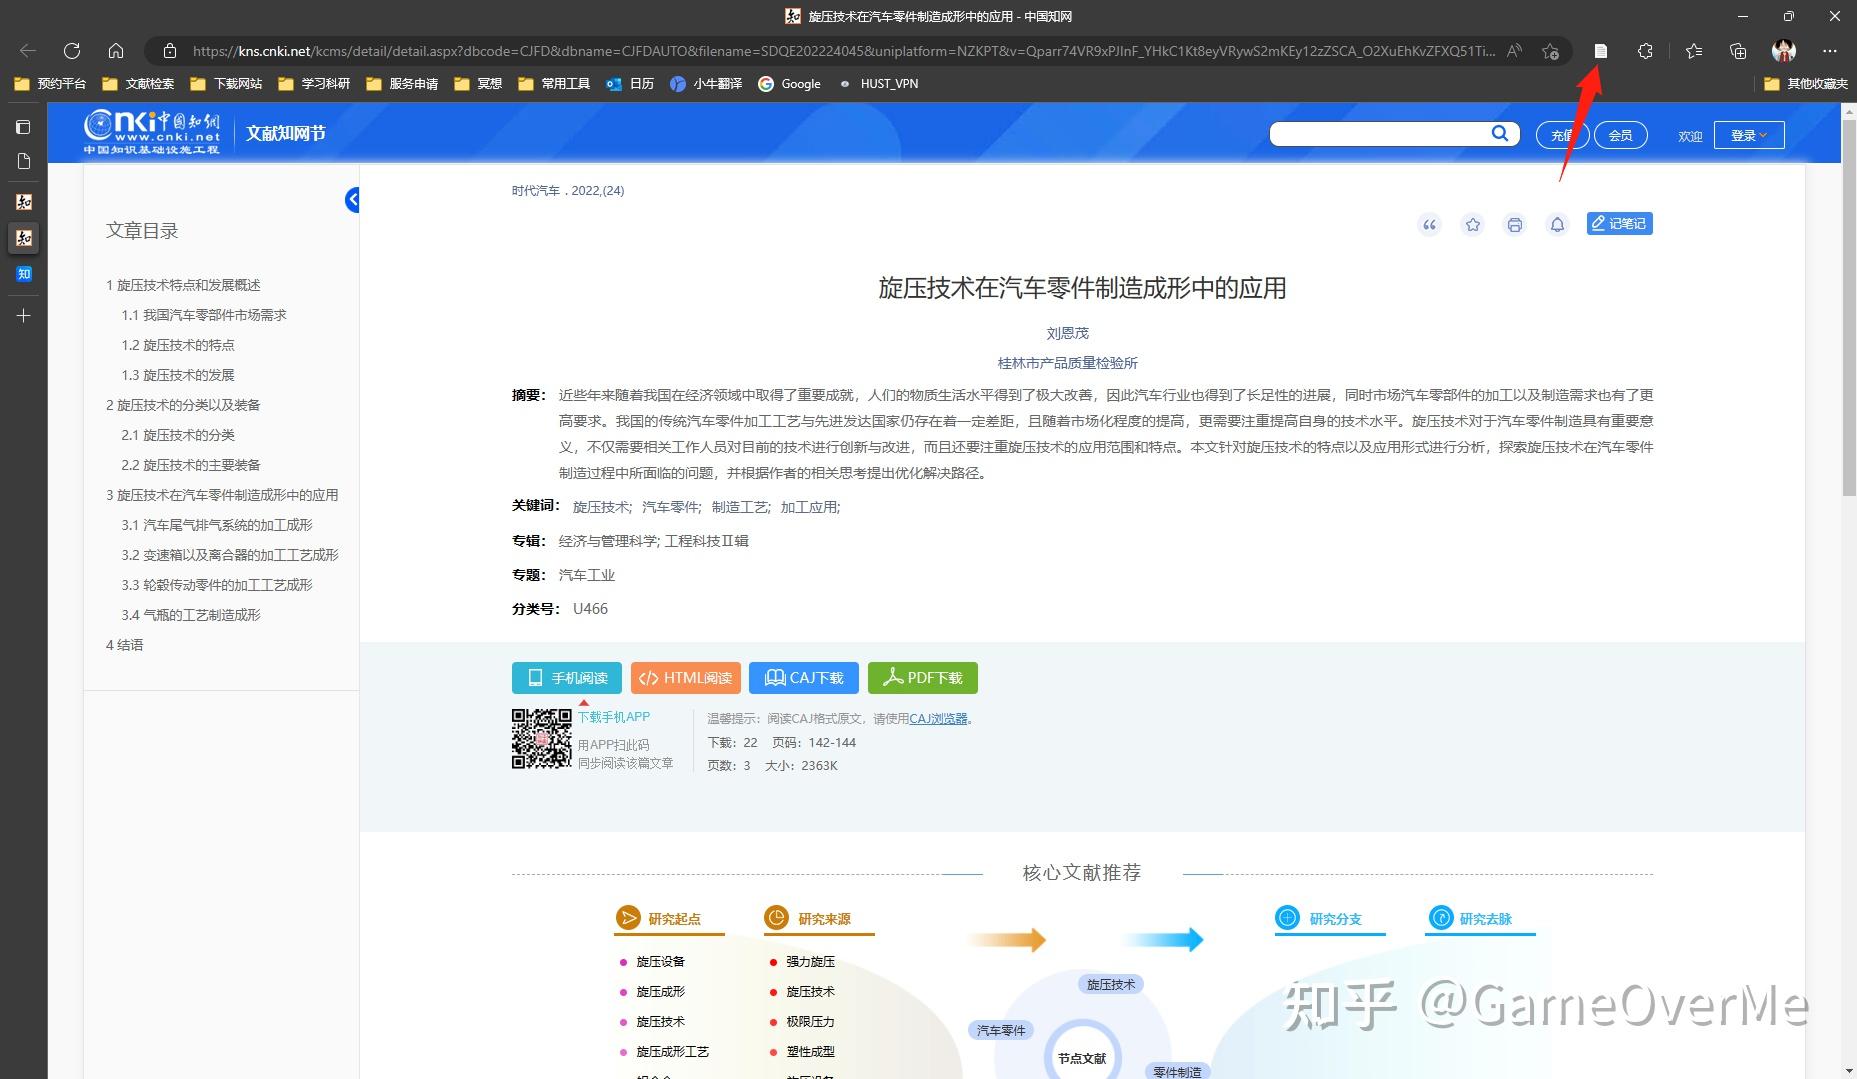1857x1079 pixels.
Task: Open the browser more-options (...) menu
Action: (x=1831, y=50)
